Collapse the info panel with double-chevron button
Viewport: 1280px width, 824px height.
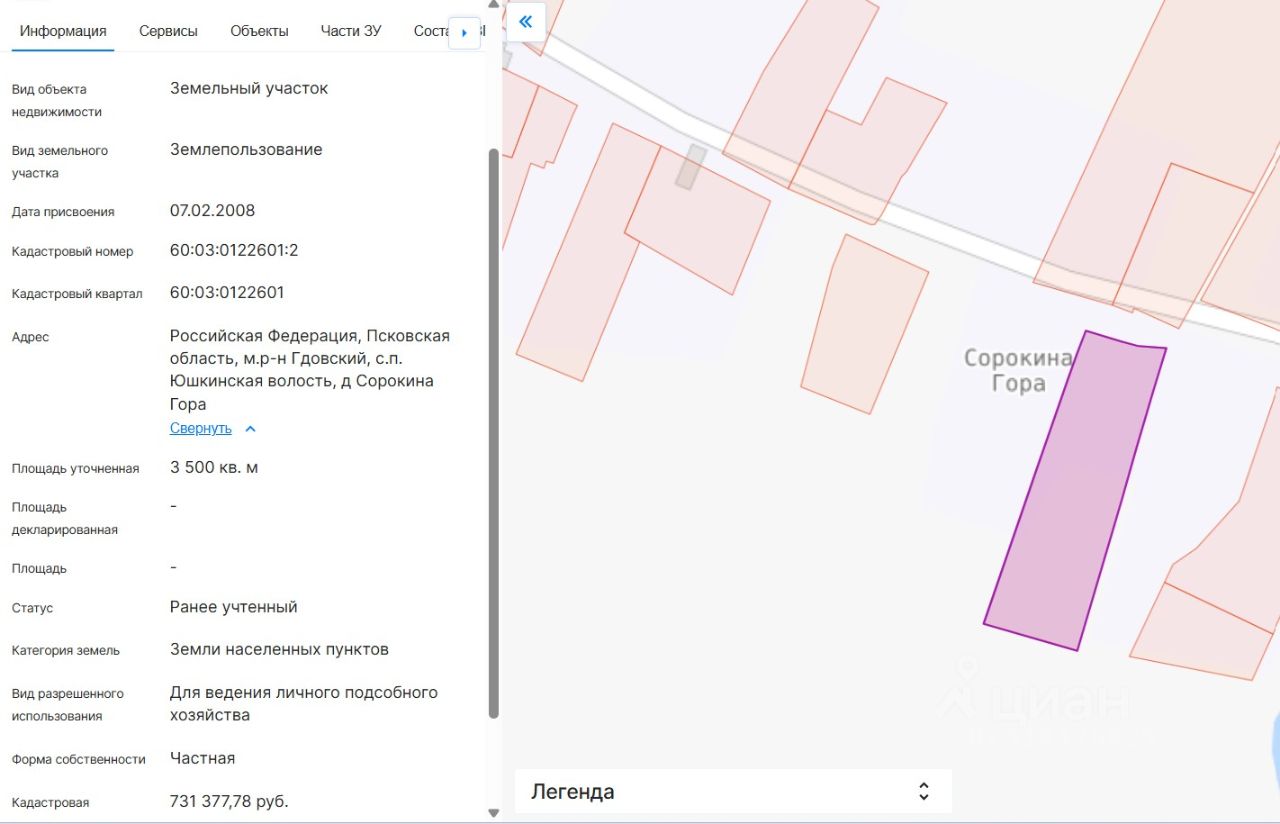526,22
